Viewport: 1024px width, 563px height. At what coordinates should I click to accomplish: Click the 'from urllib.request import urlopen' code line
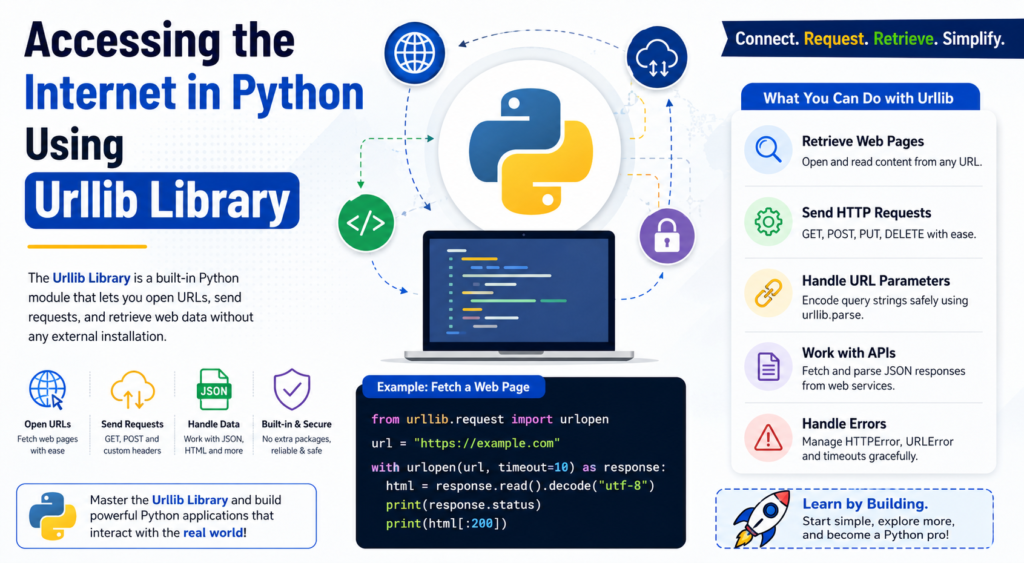(490, 419)
